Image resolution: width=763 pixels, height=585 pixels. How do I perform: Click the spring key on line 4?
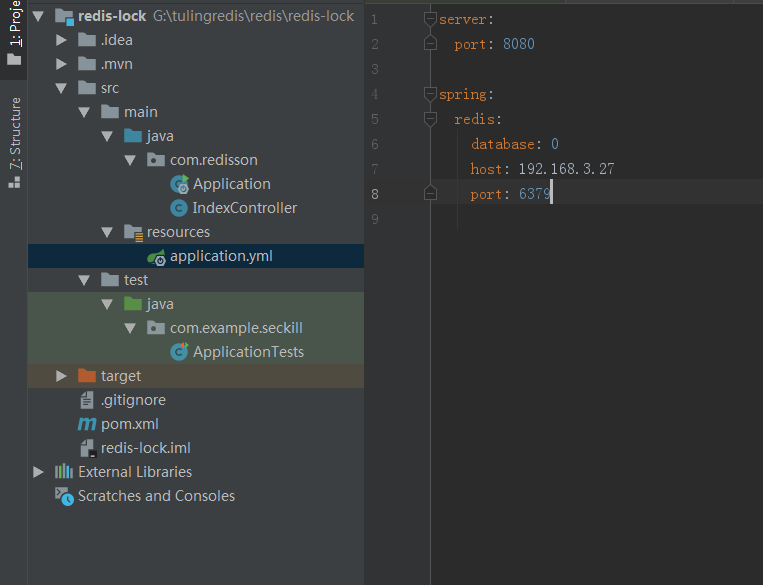pyautogui.click(x=463, y=94)
